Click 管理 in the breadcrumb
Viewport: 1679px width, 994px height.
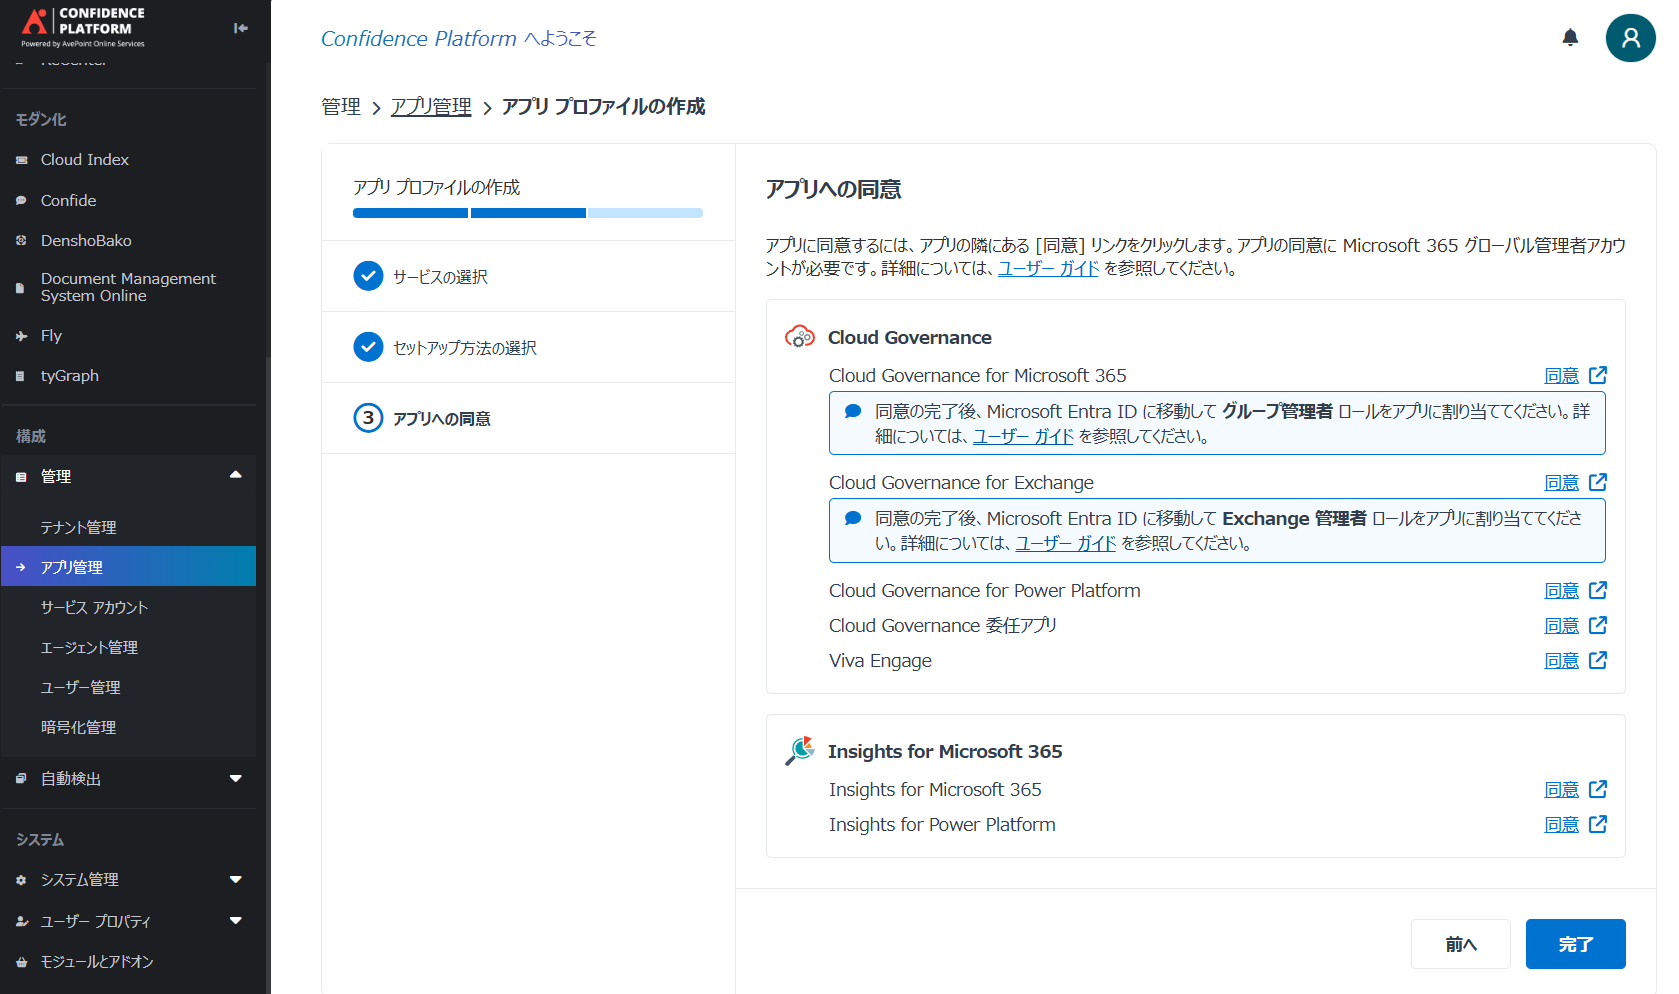[341, 106]
